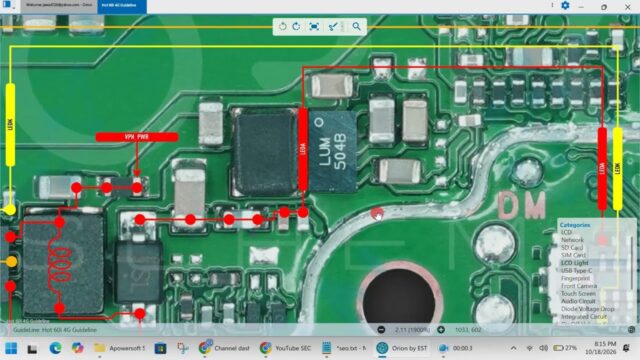
Task: Zoom in with the plus button
Action: pos(441,329)
